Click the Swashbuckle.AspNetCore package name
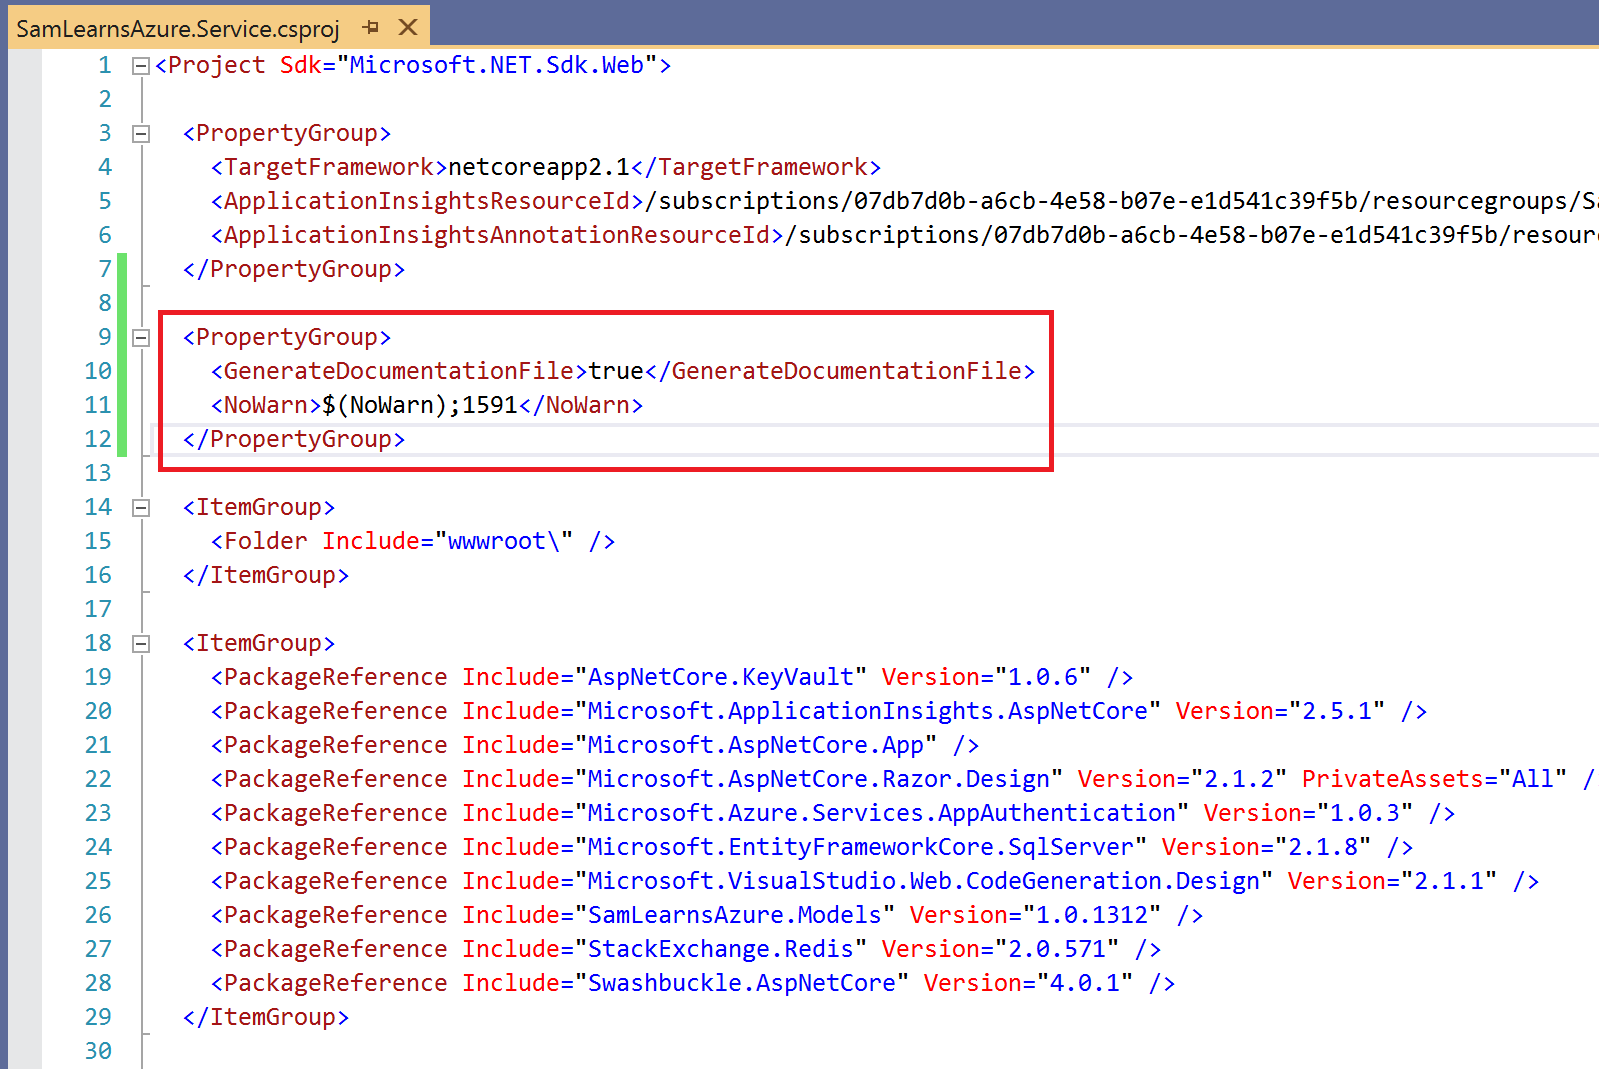Viewport: 1600px width, 1069px height. click(741, 983)
